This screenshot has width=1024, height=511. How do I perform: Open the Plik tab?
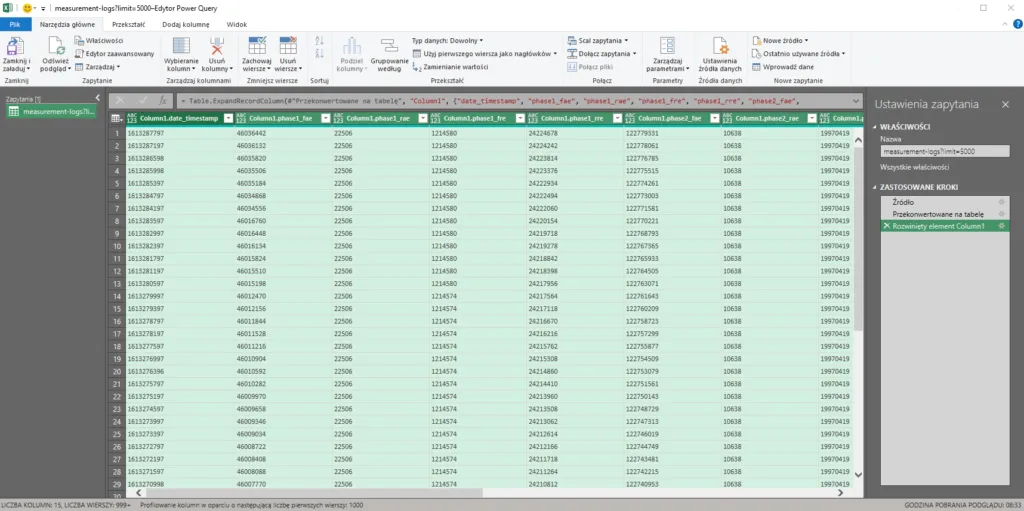coord(16,24)
